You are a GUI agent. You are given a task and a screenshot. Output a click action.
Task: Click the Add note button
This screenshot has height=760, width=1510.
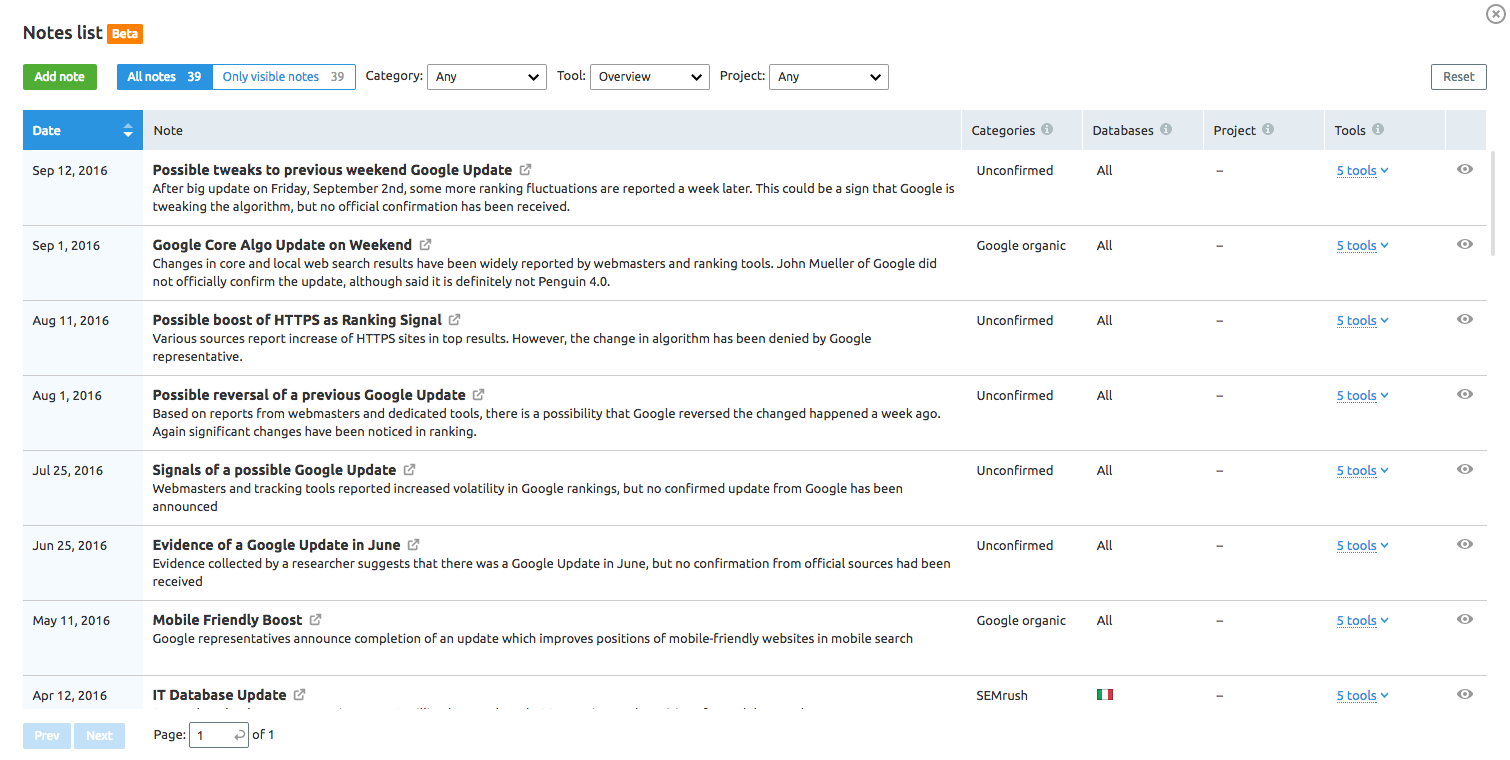point(60,77)
